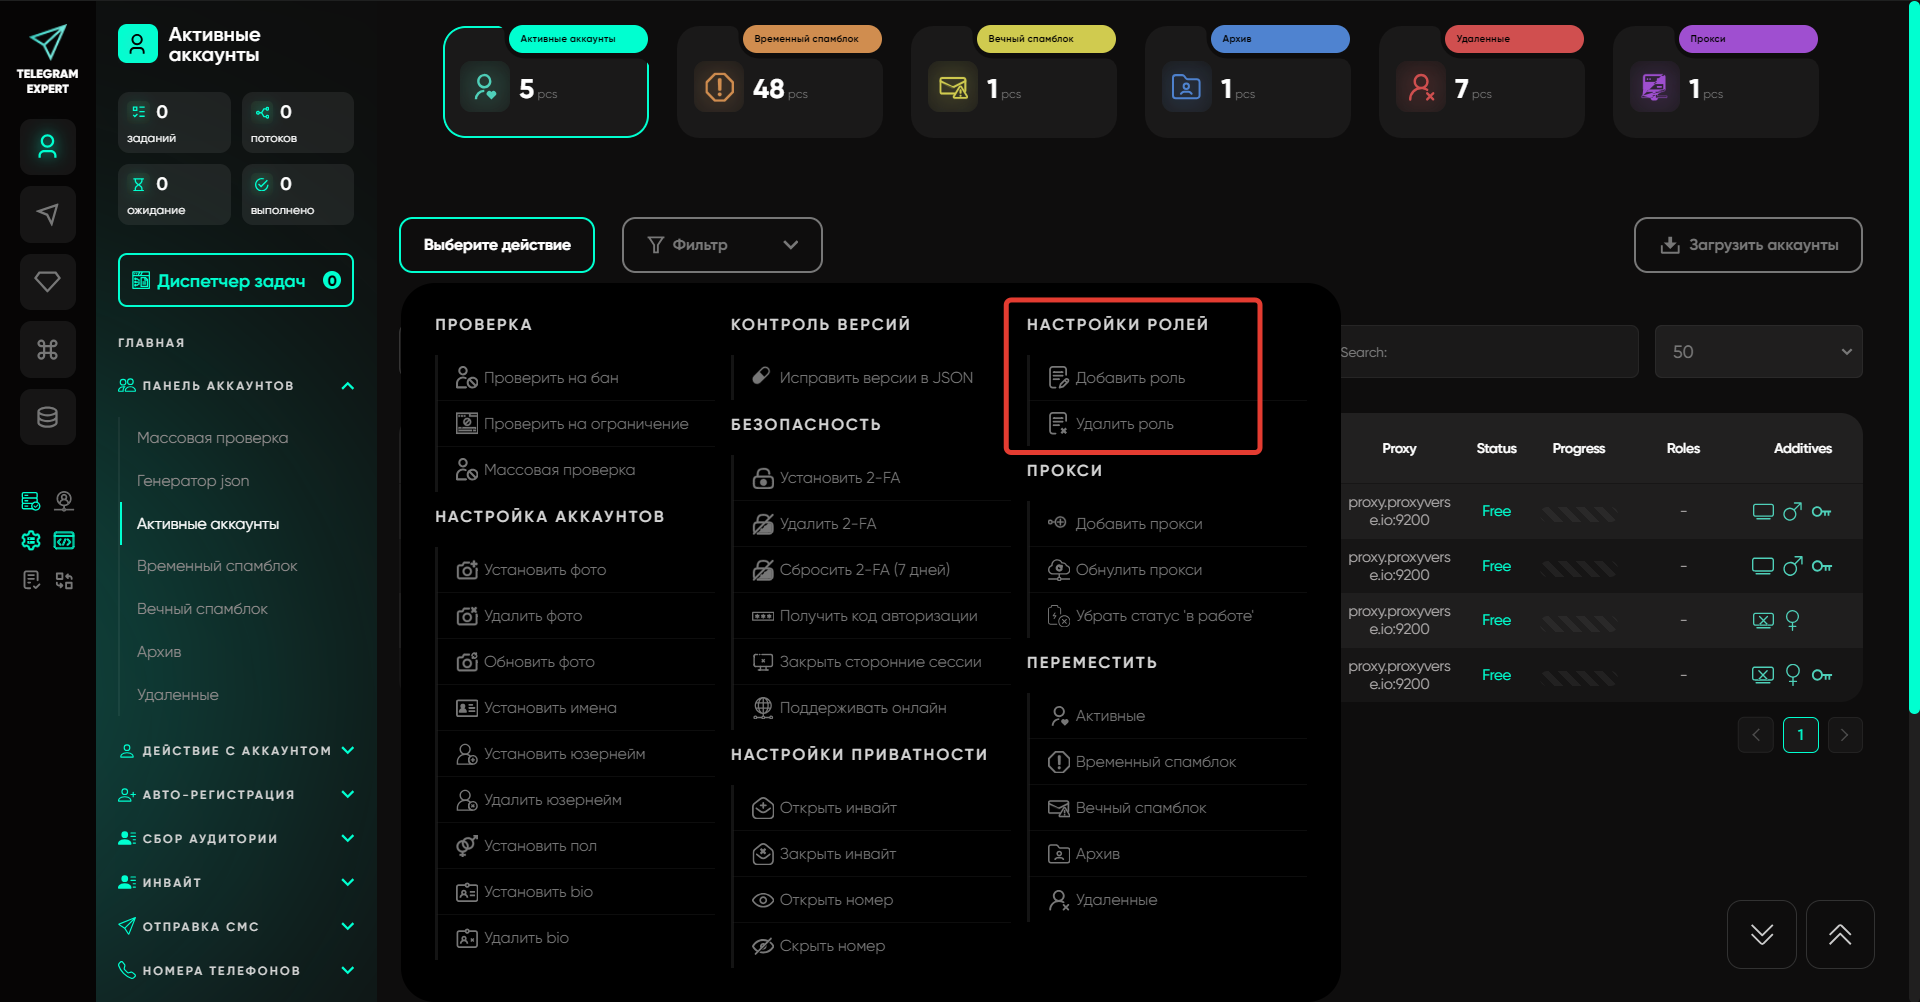
Task: Choose Проверить на бан from menu
Action: pos(550,378)
